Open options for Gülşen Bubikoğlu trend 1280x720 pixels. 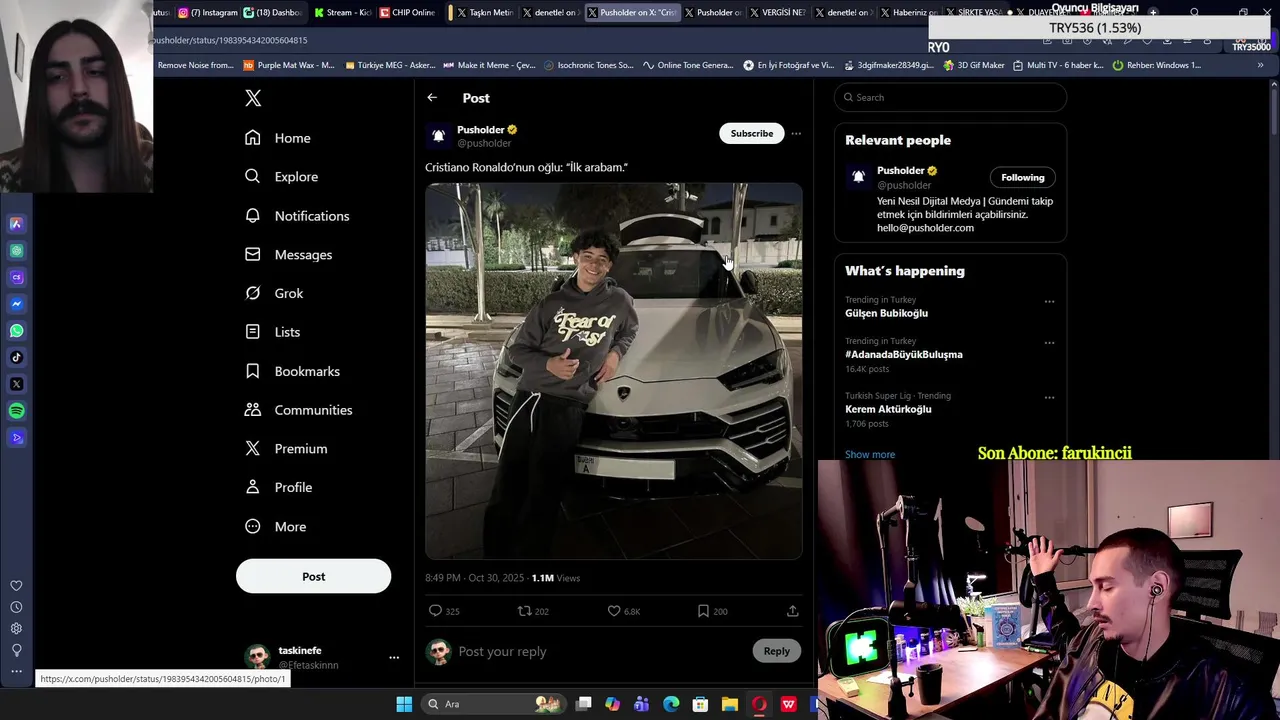click(1049, 301)
